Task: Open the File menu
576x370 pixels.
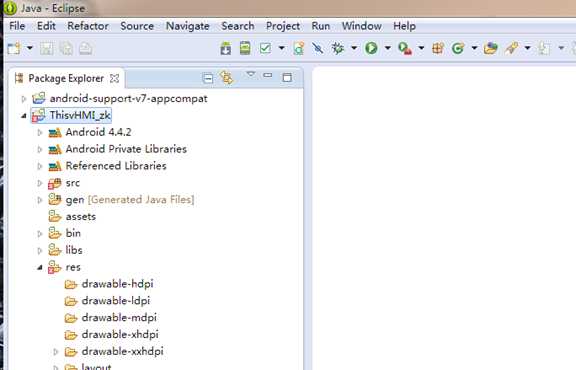Action: pos(17,26)
